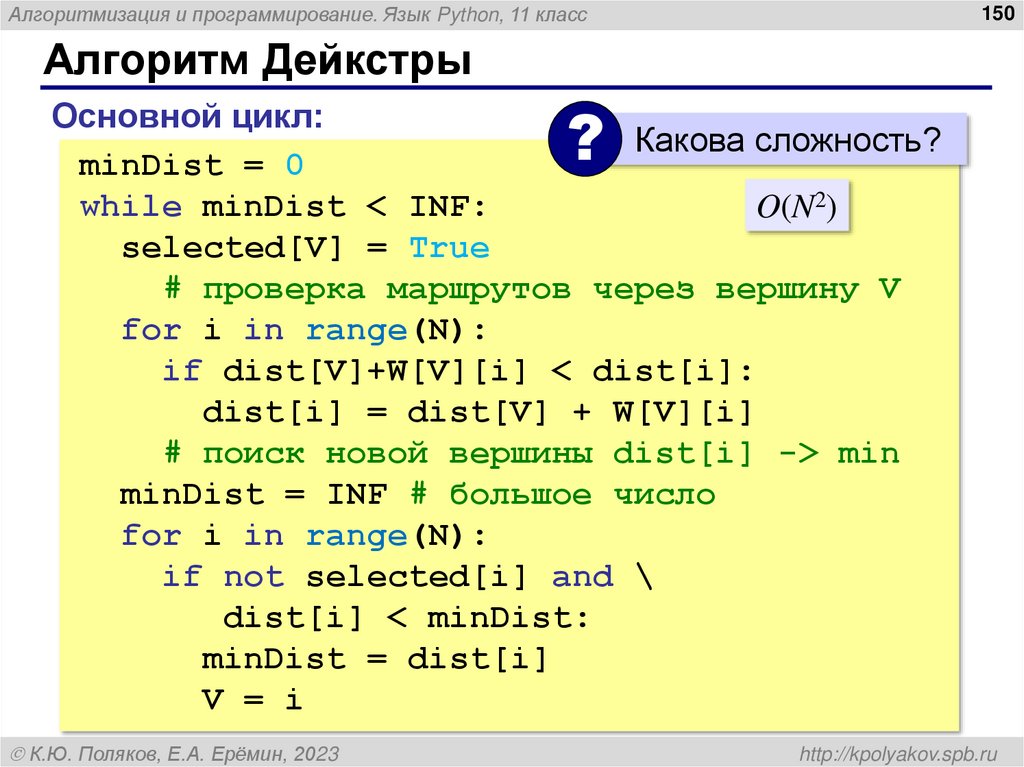1024x767 pixels.
Task: Click the O(N²) complexity answer box
Action: tap(797, 206)
